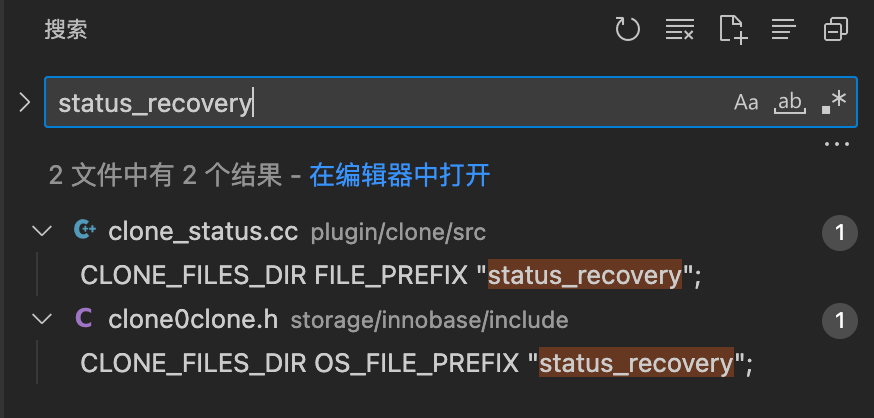Screen dimensions: 874x418
Task: Toggle search details ellipsis
Action: [x=836, y=145]
